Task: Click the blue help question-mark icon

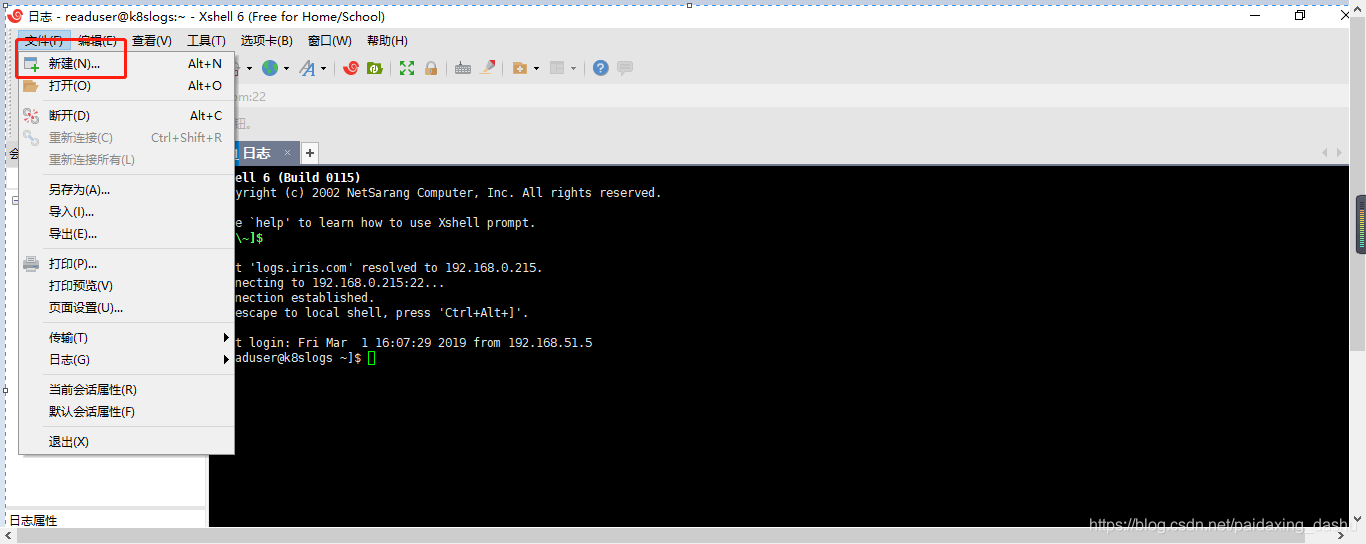Action: point(600,68)
